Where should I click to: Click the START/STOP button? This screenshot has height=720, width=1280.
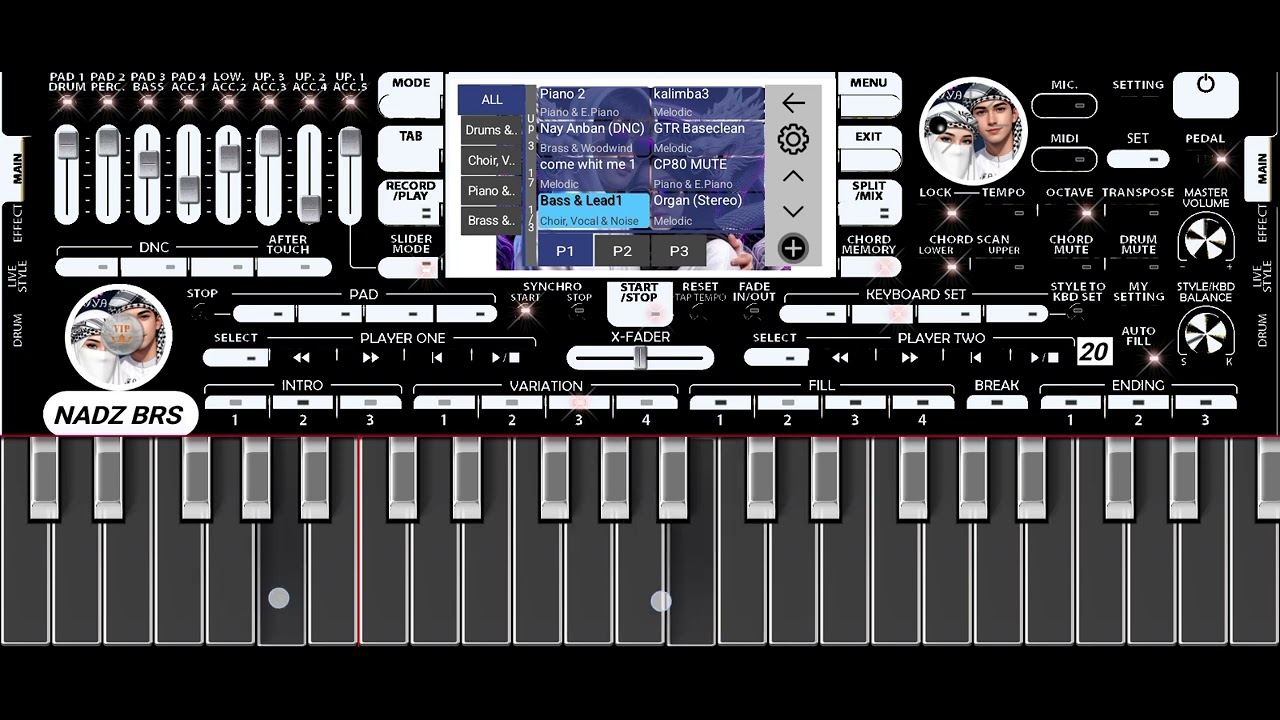(x=639, y=304)
